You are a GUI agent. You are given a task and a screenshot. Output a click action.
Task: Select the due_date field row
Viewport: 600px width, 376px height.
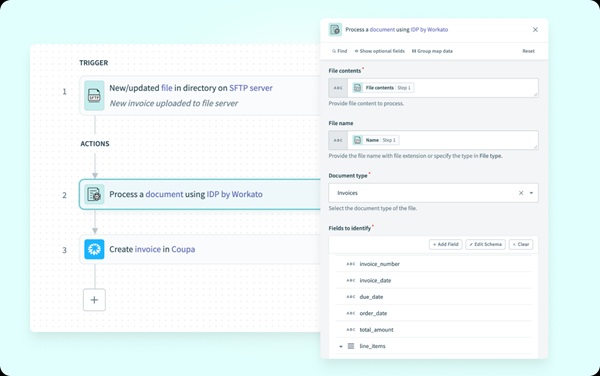pos(434,297)
